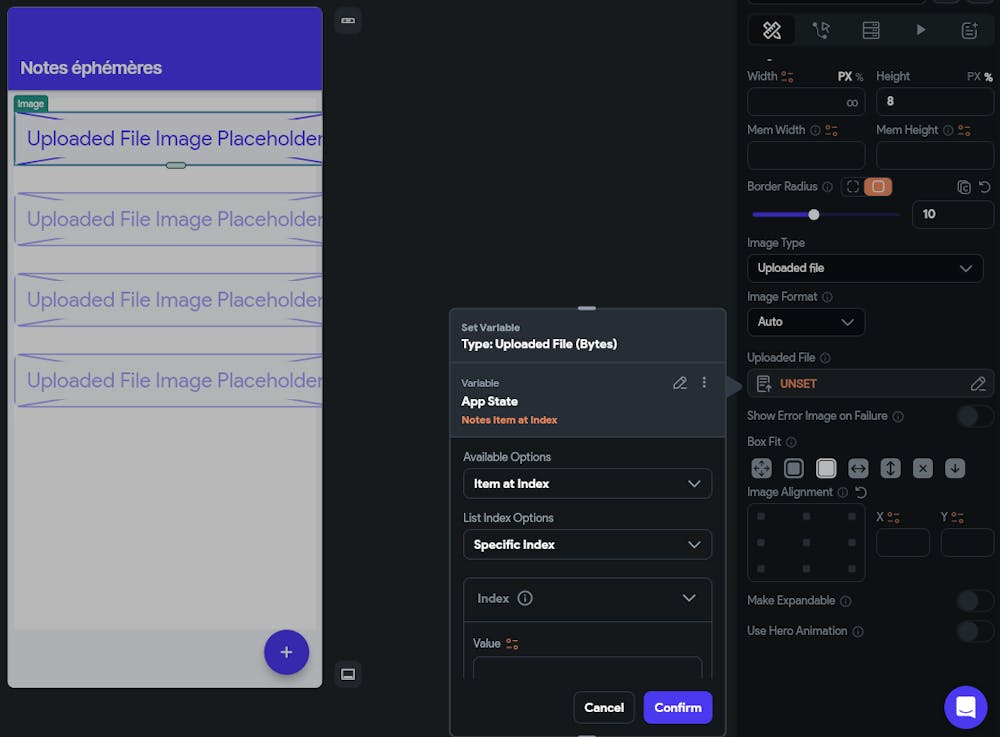Open the Actions flow tab icon
The width and height of the screenshot is (1000, 737).
pos(821,30)
